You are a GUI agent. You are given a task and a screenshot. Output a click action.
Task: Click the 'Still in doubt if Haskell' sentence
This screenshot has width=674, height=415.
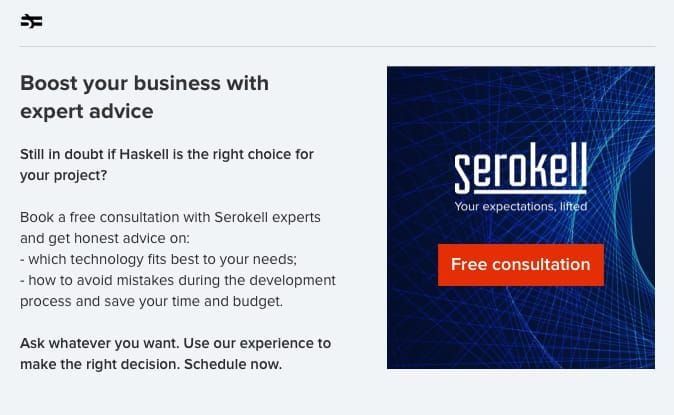point(167,154)
